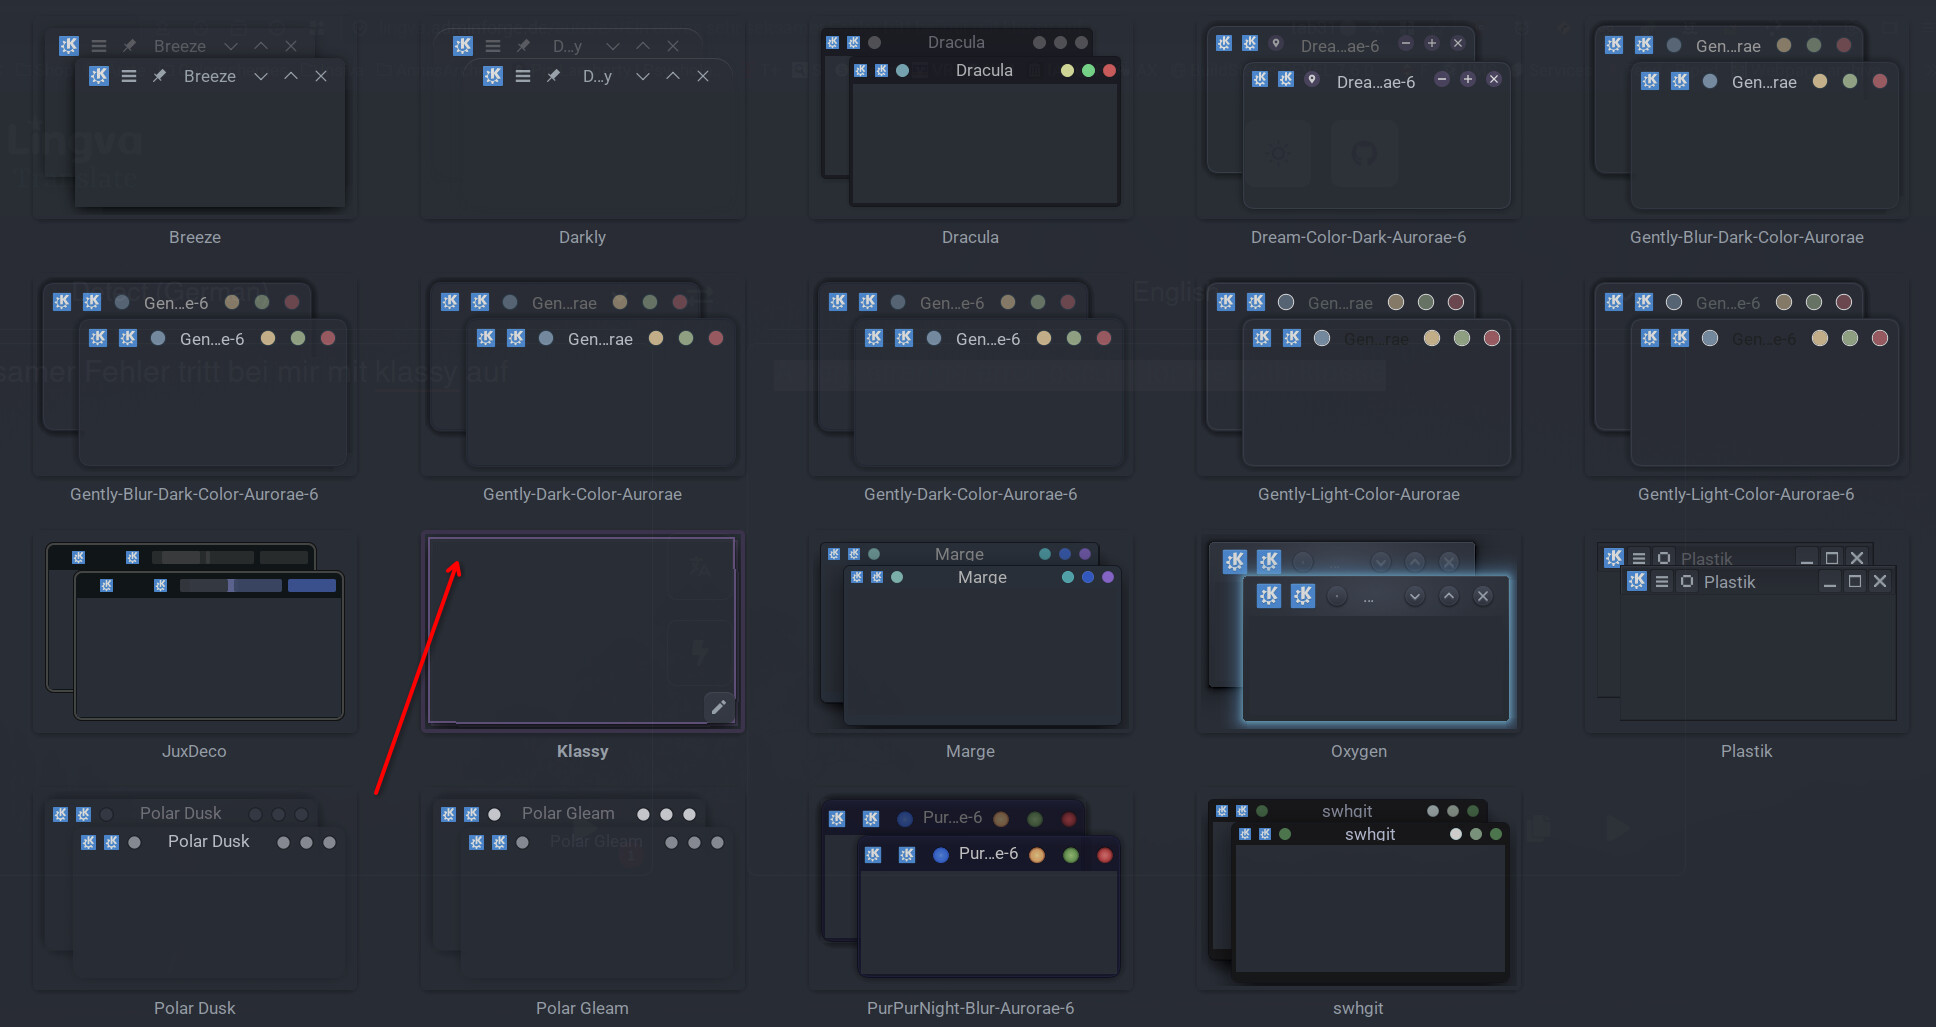The image size is (1936, 1027).
Task: Click the down chevron in Oxygen front preview
Action: click(1414, 596)
